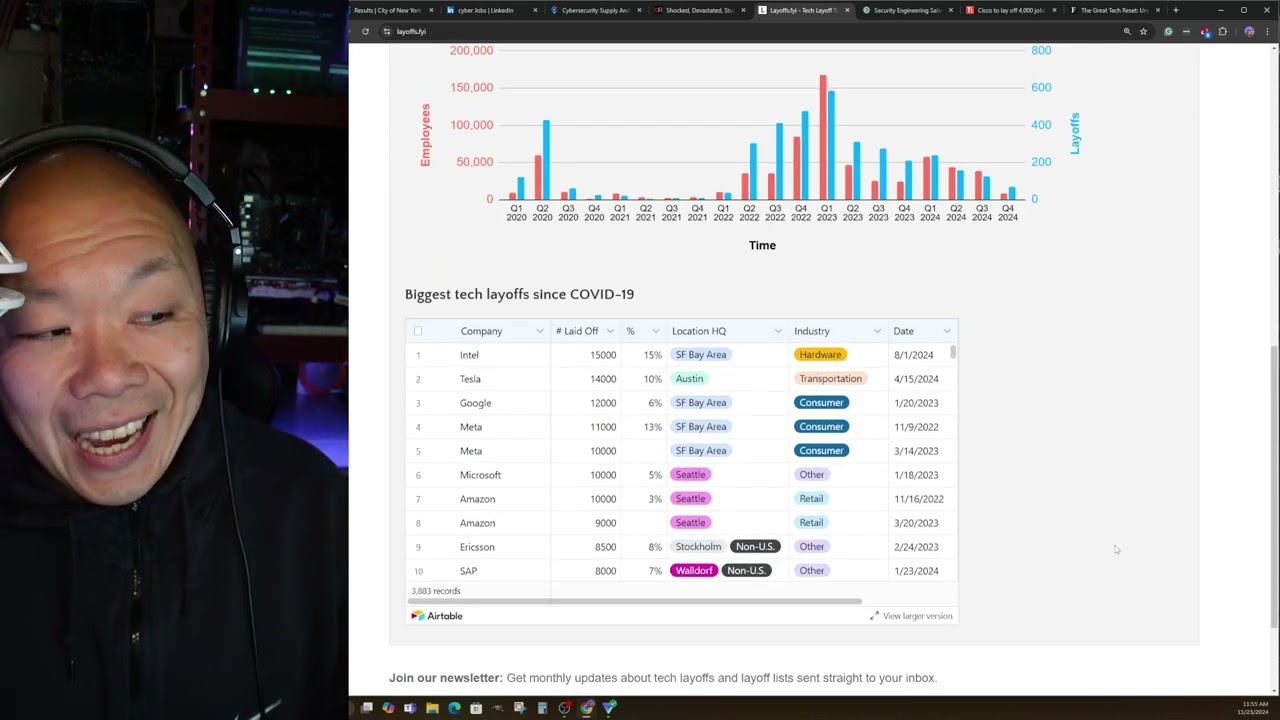Click the Transportation tag in Tesla row
Viewport: 1280px width, 720px height.
click(x=830, y=379)
